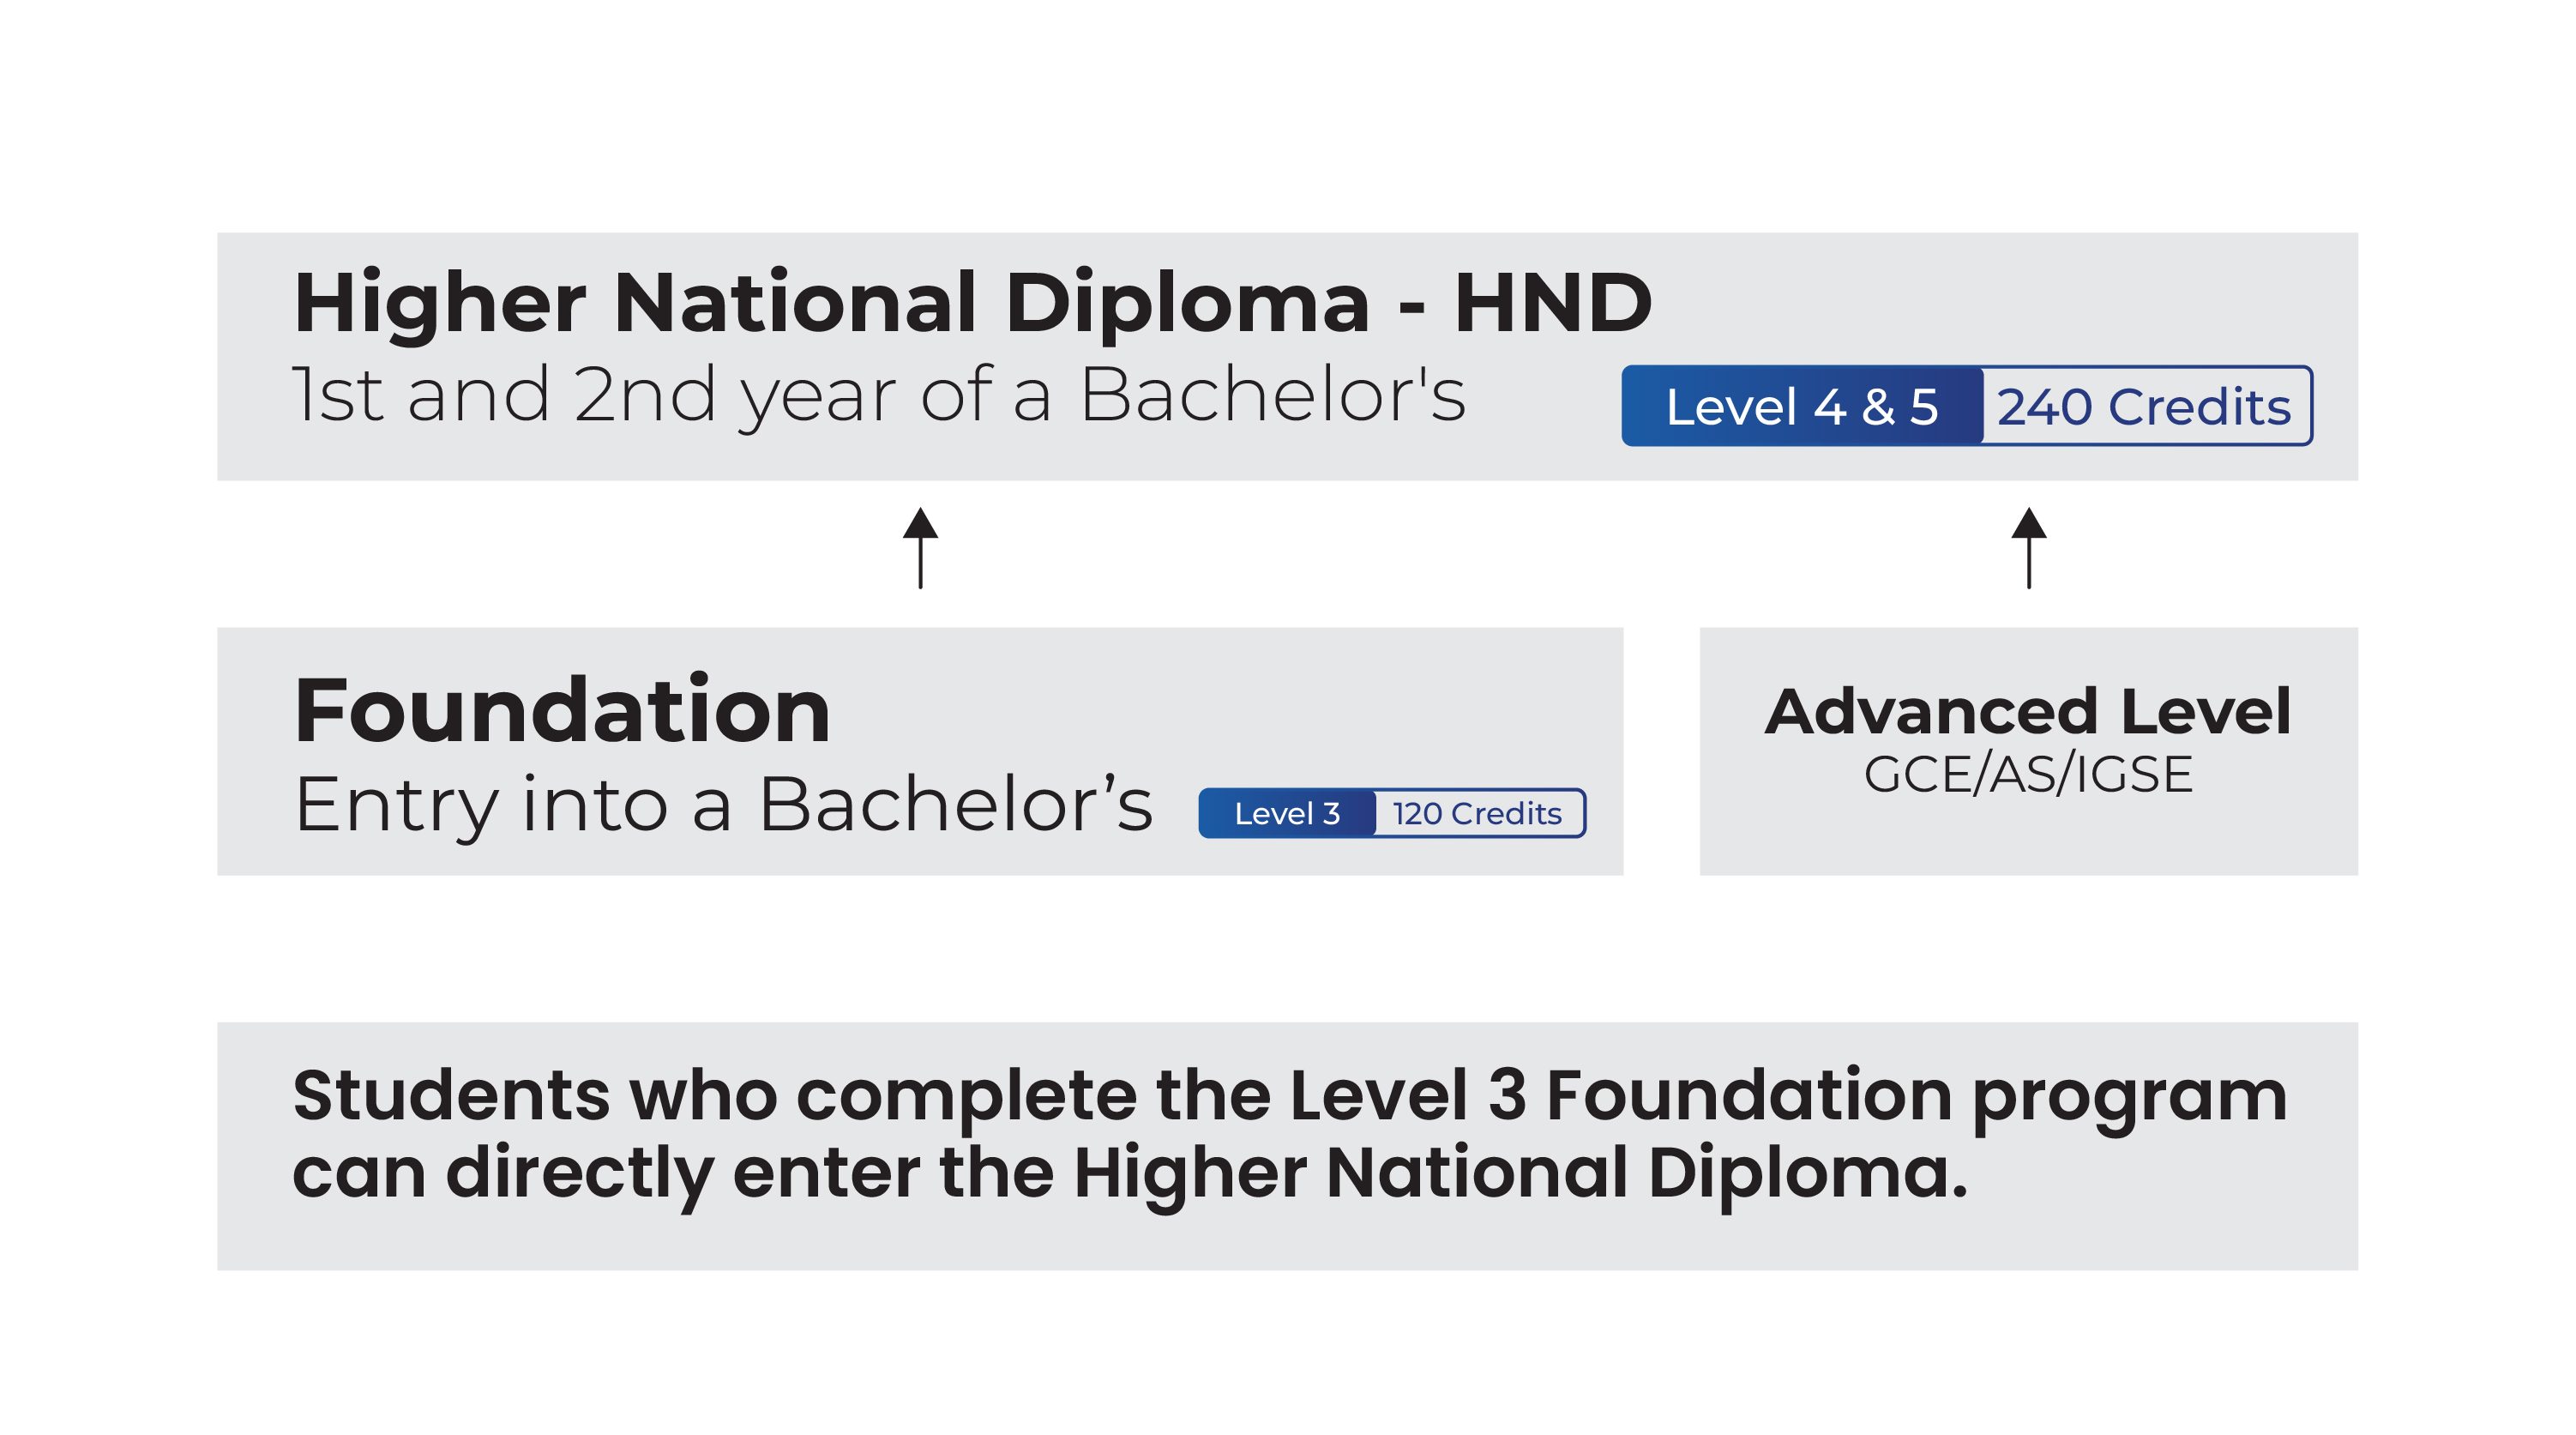Click the 120 Credits label

[1477, 813]
